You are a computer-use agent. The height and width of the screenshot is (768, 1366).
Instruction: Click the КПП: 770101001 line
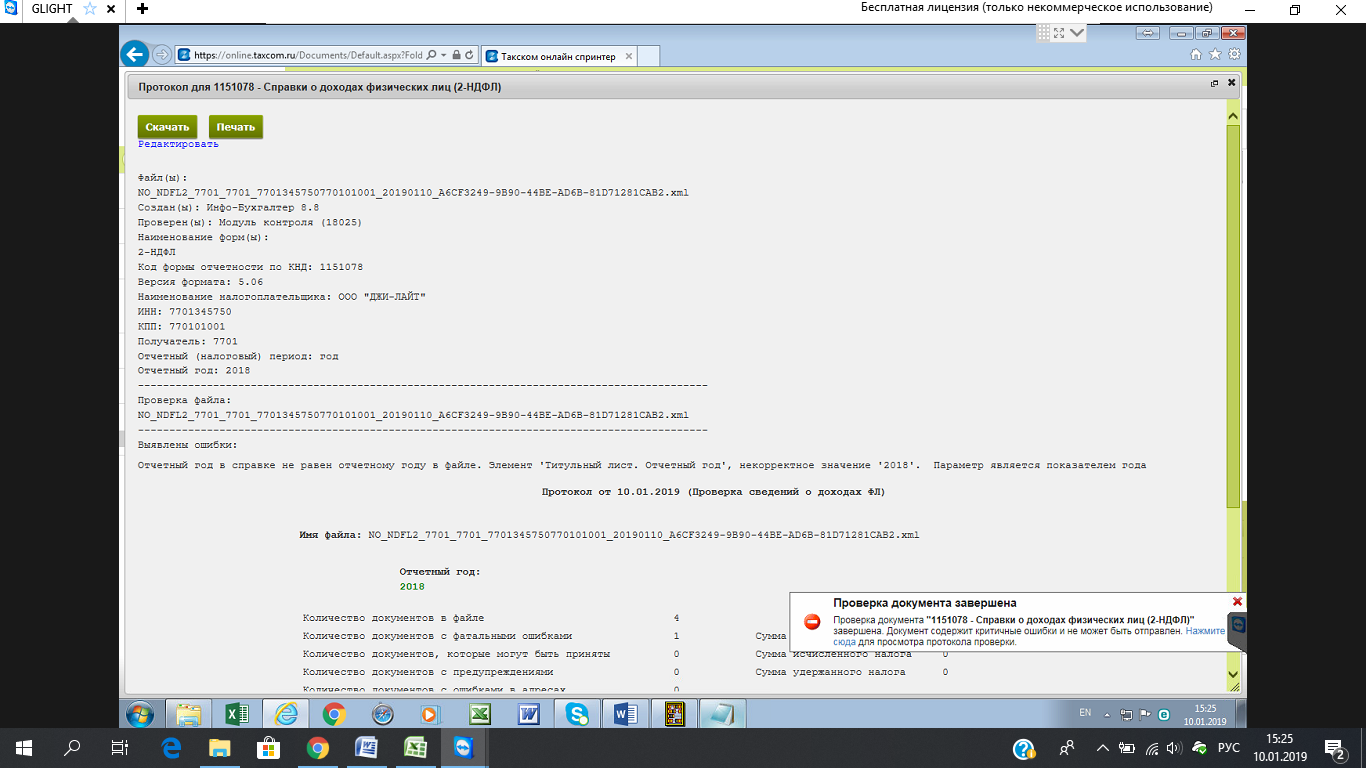[182, 327]
